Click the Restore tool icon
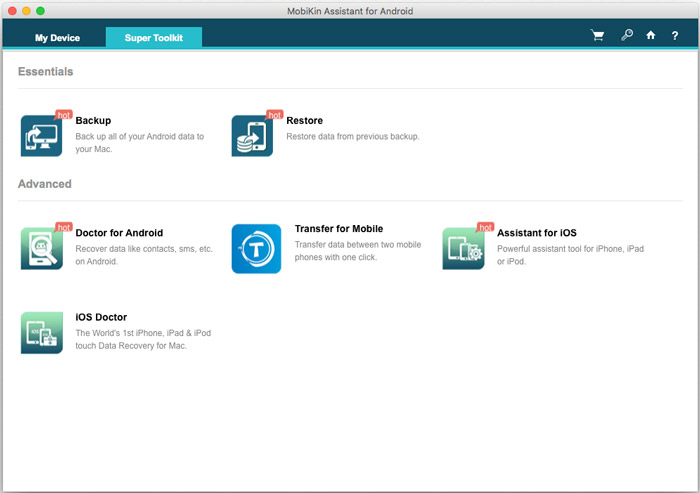Viewport: 700px width, 493px height. pos(252,136)
